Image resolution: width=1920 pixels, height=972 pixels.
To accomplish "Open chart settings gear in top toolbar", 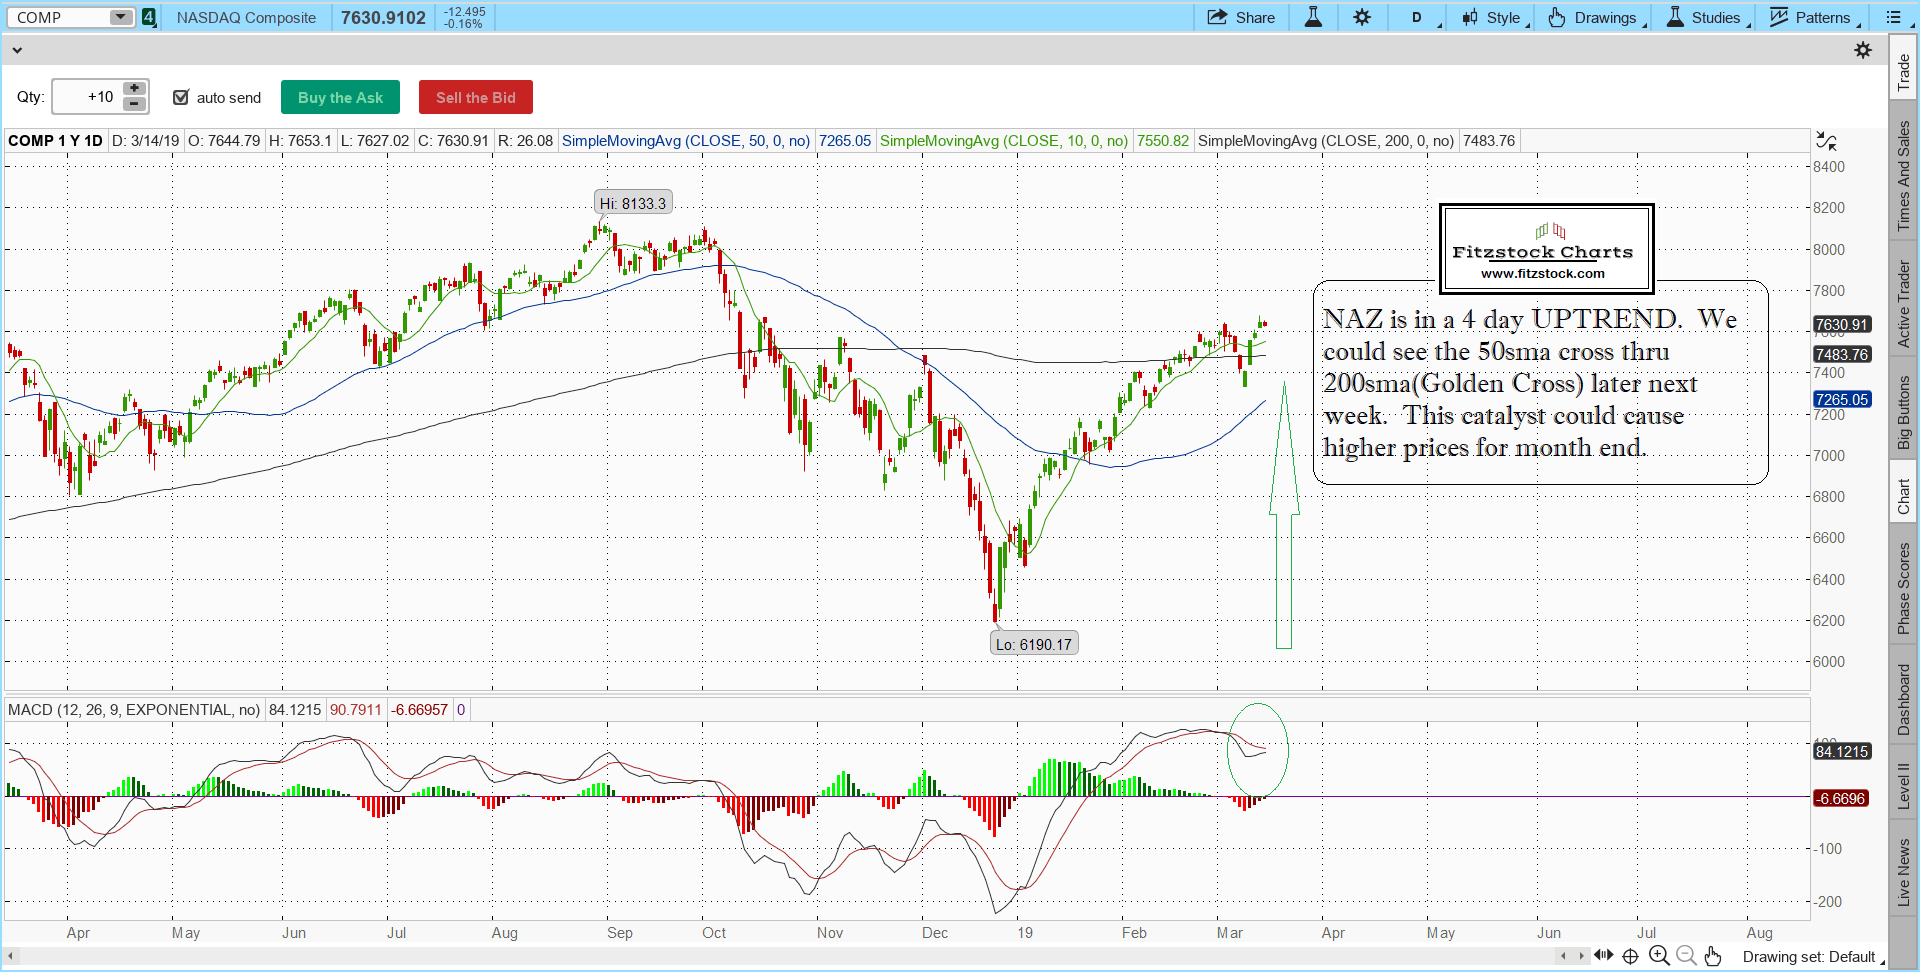I will tap(1362, 17).
